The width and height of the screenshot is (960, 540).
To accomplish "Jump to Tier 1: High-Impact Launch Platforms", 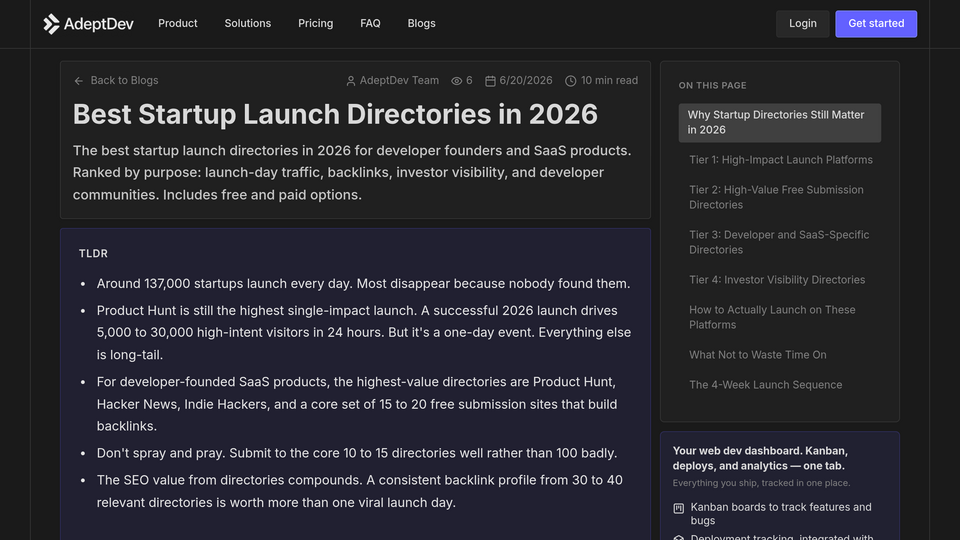I will [781, 160].
